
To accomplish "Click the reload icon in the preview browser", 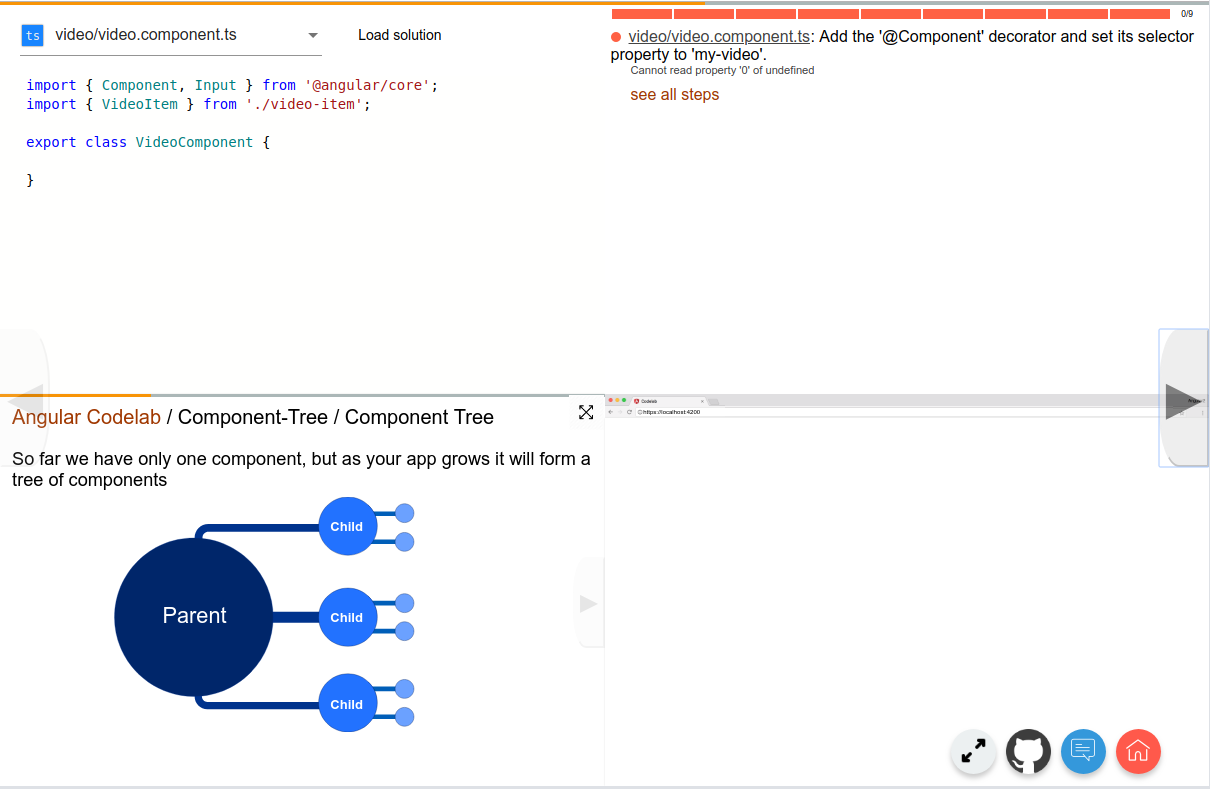I will tap(629, 412).
